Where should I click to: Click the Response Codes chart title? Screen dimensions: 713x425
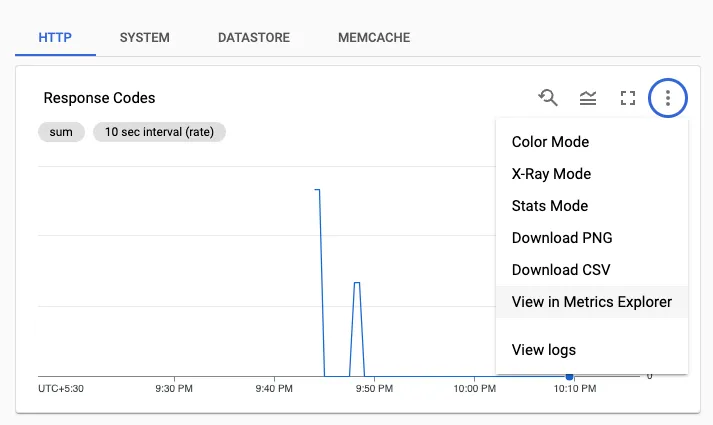pyautogui.click(x=99, y=98)
